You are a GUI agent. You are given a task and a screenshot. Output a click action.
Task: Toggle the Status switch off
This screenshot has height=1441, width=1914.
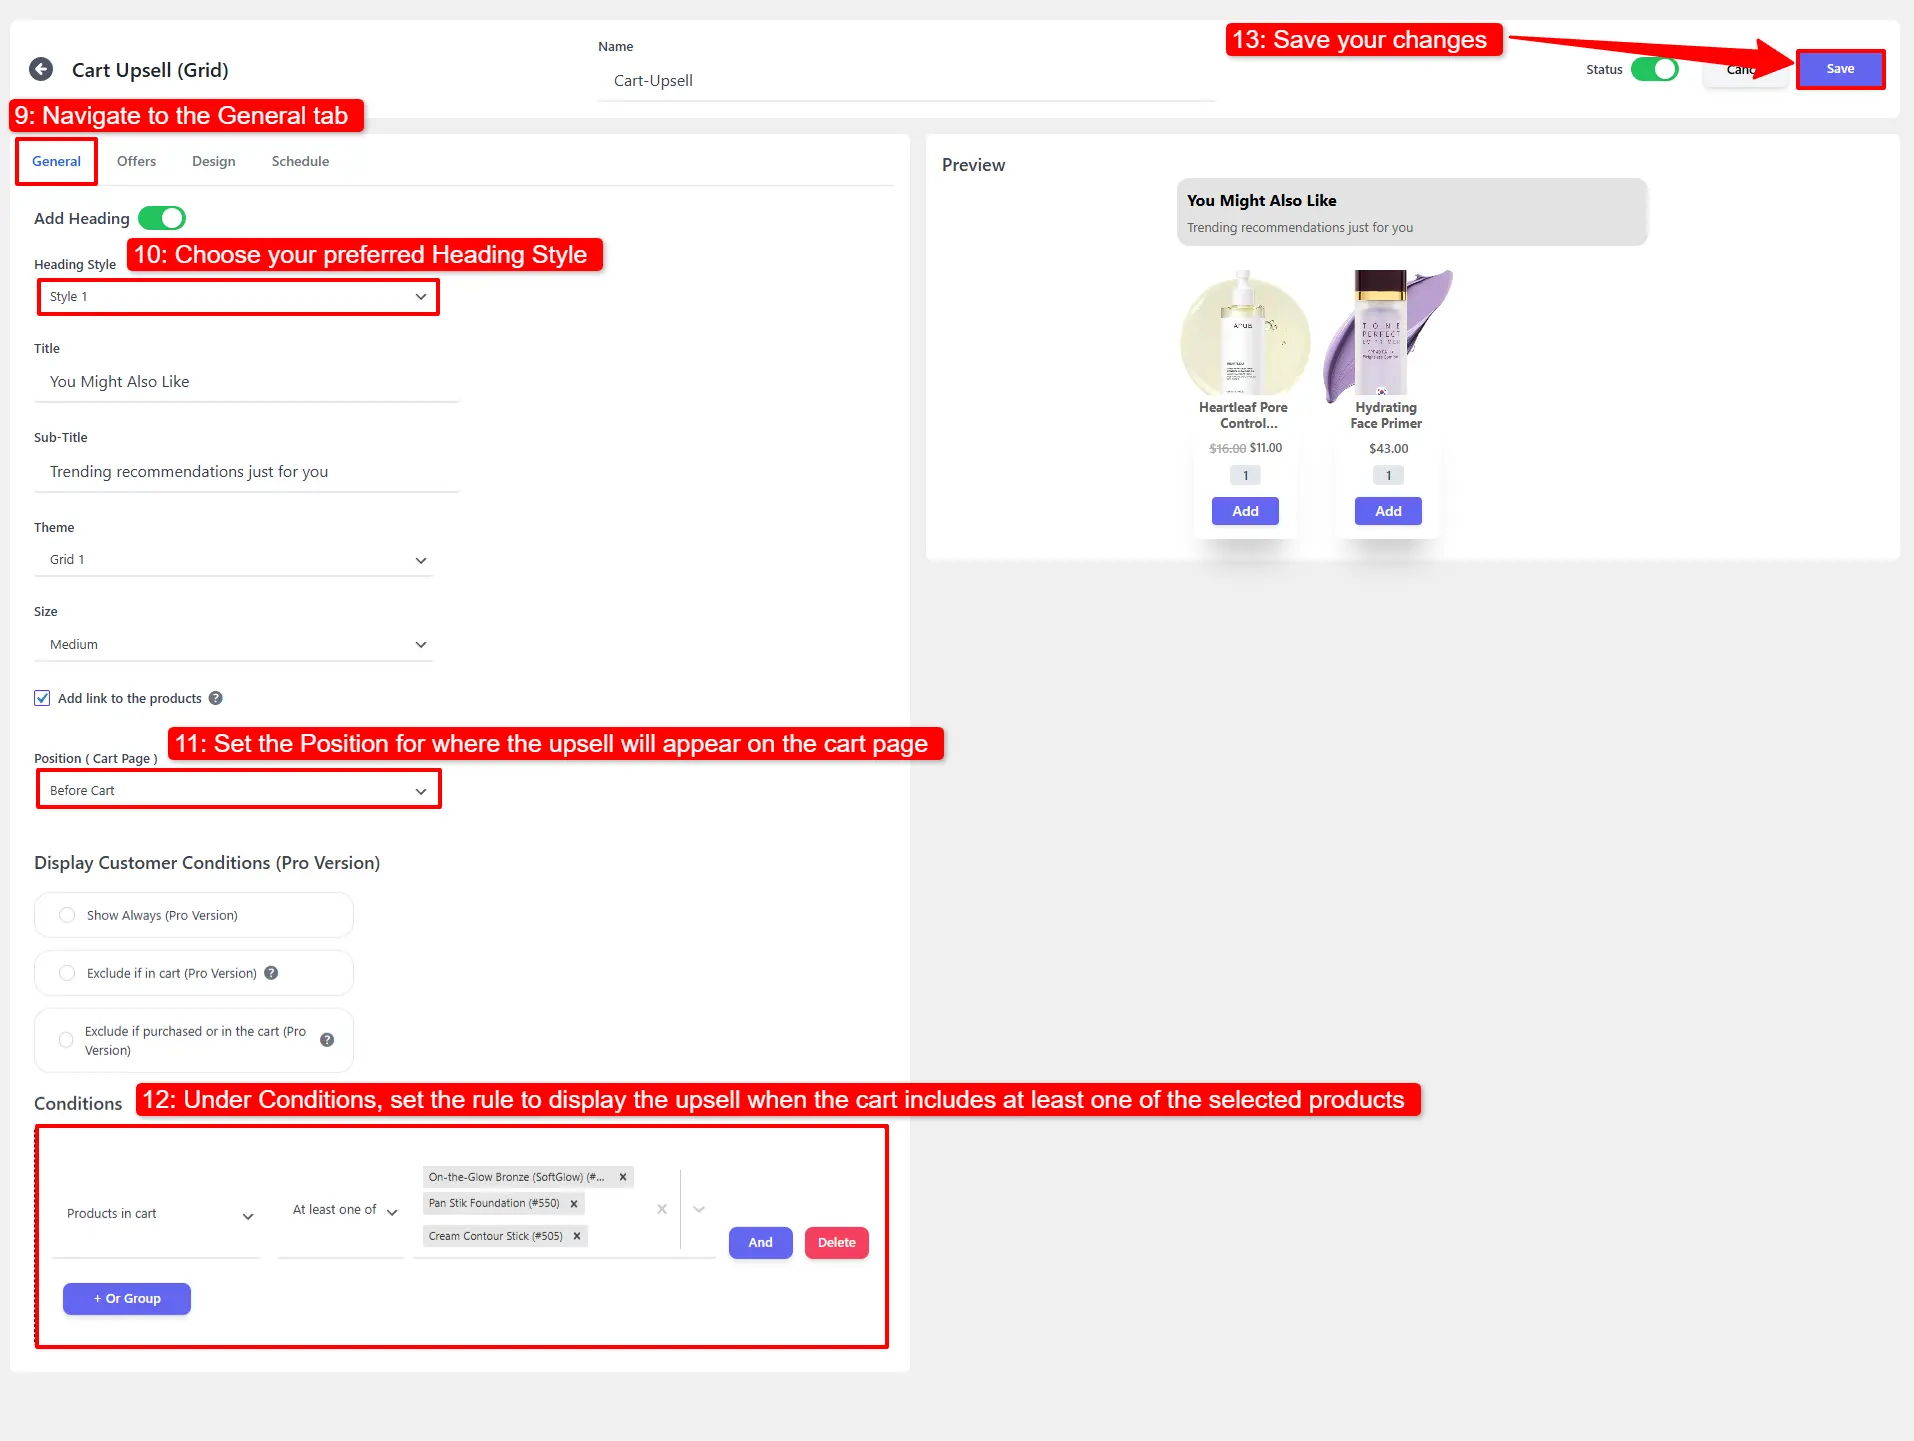(1654, 69)
